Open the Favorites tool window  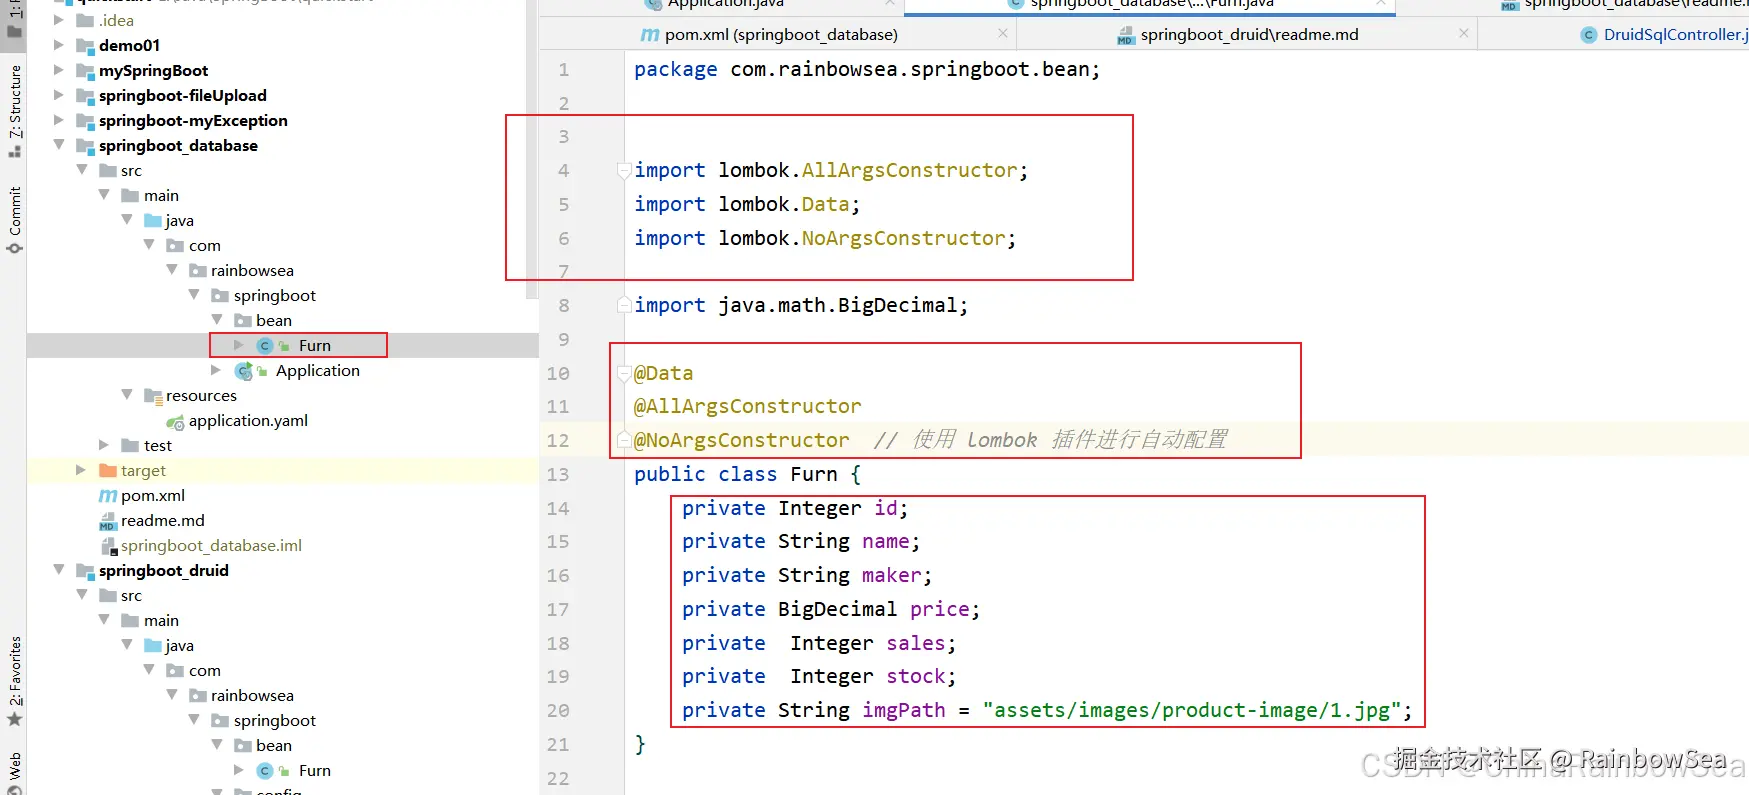(14, 680)
